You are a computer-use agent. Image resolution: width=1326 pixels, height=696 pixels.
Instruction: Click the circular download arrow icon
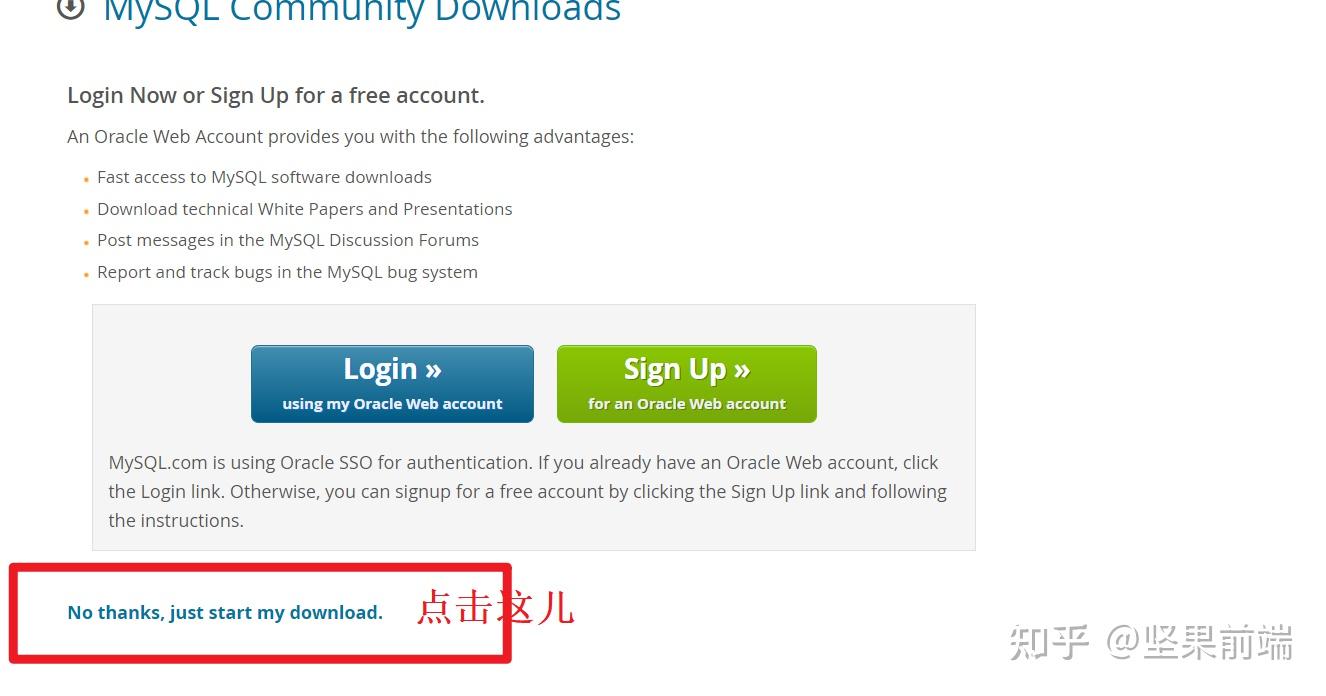point(70,8)
